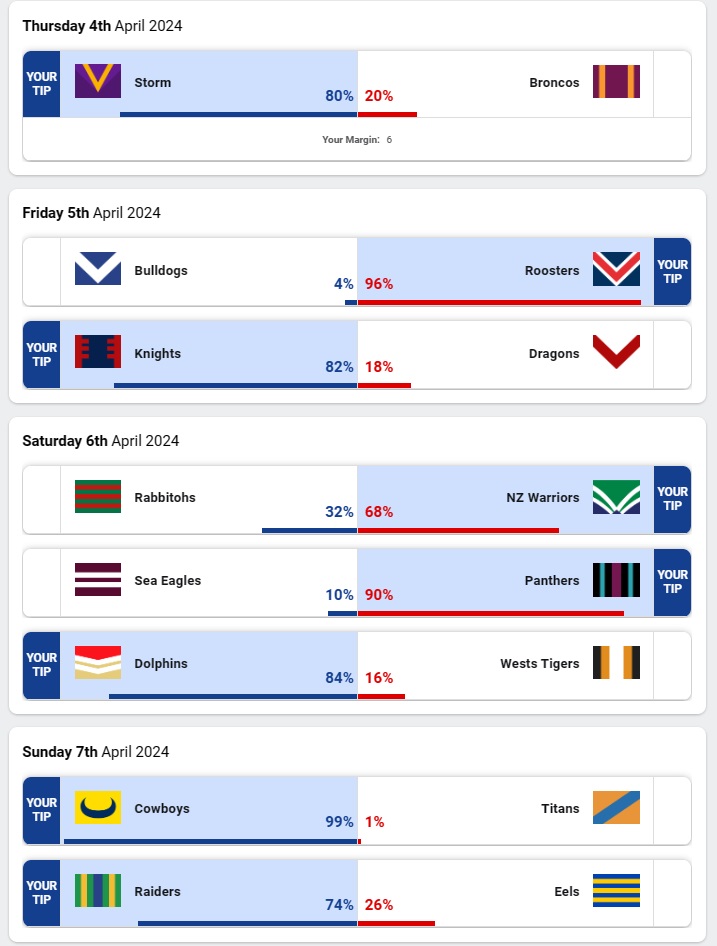Screen dimensions: 717x946
Task: Click the Broncos team logo
Action: click(616, 81)
